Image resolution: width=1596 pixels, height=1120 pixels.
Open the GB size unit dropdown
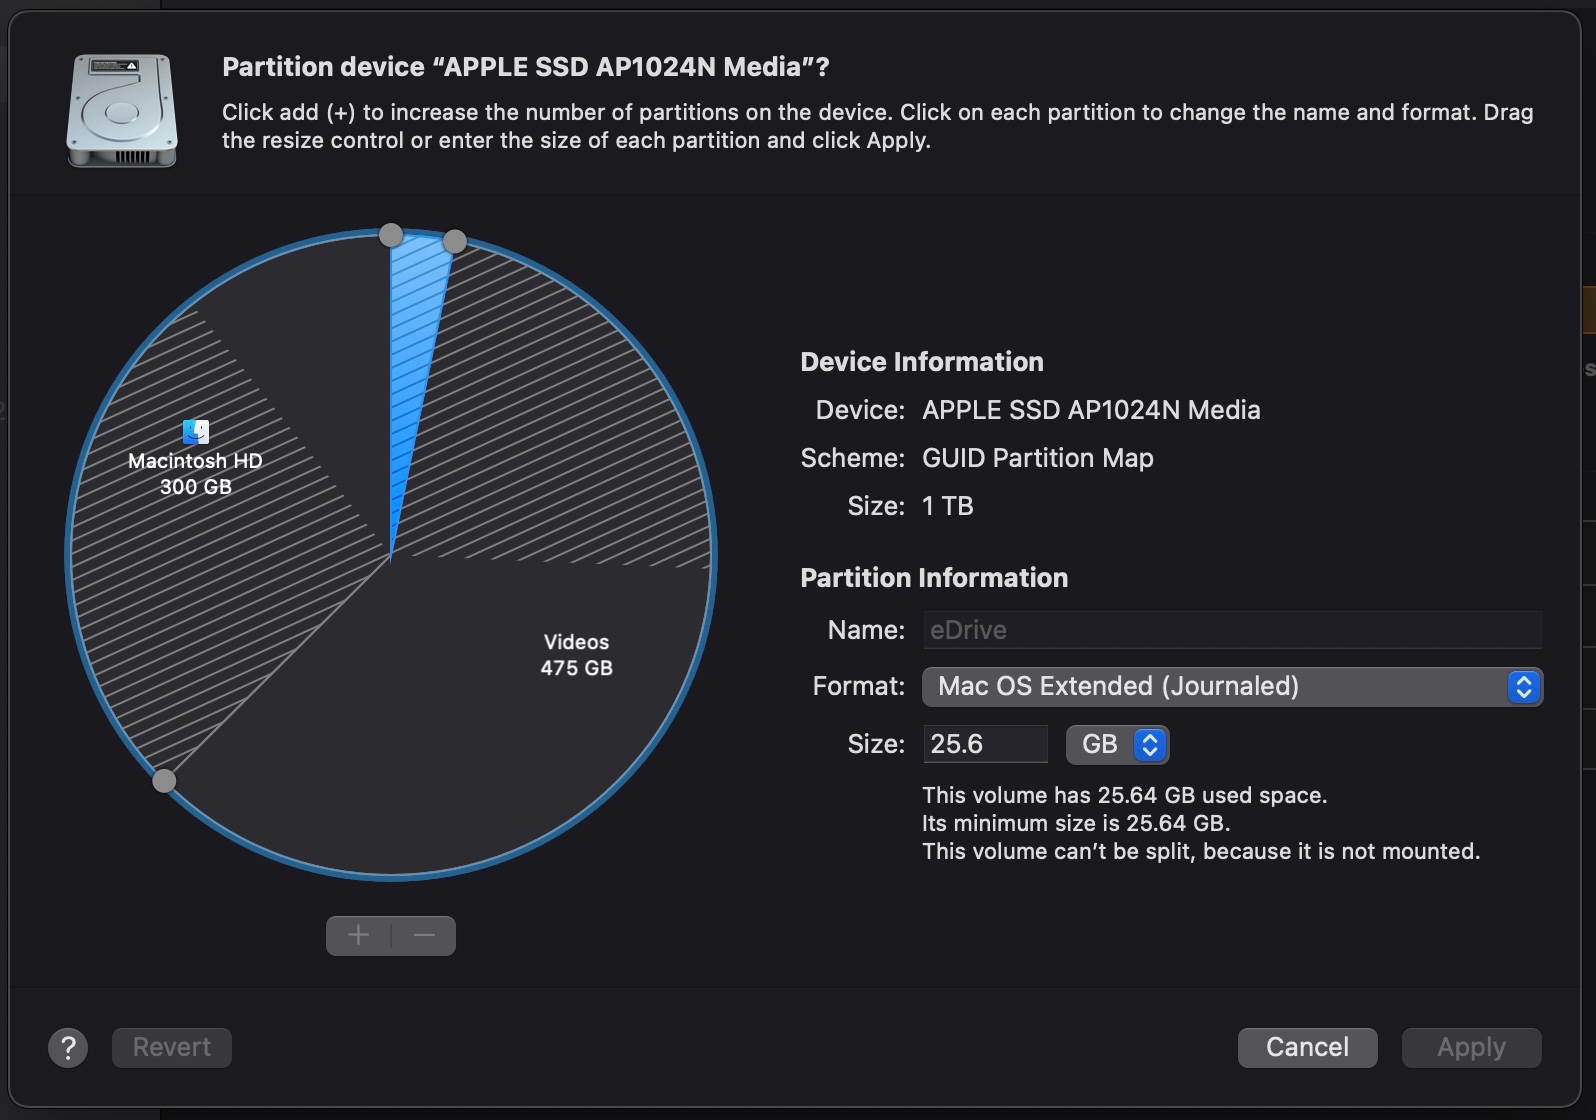click(x=1117, y=745)
